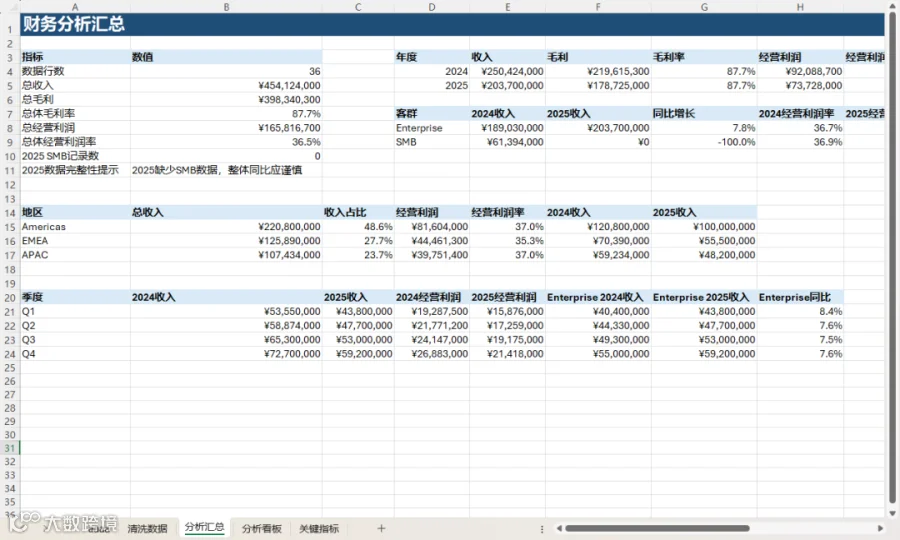
Task: Select column A header
Action: click(x=75, y=7)
